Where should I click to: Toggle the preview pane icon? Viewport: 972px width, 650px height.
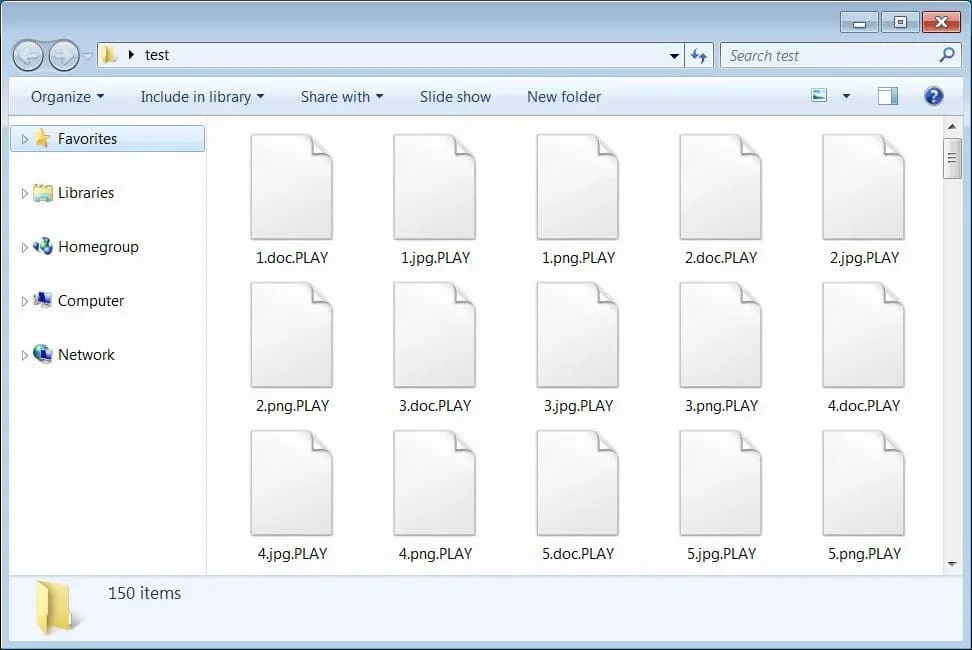point(887,96)
